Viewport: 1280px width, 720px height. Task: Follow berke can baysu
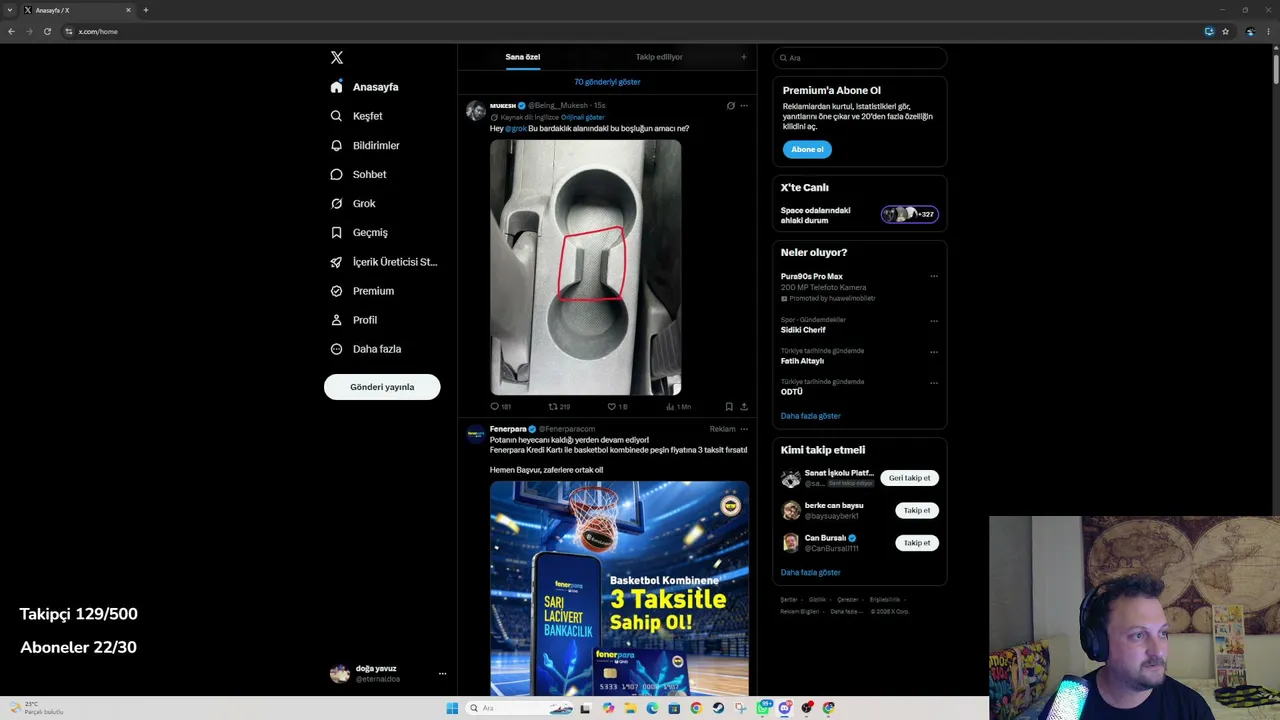(x=917, y=511)
